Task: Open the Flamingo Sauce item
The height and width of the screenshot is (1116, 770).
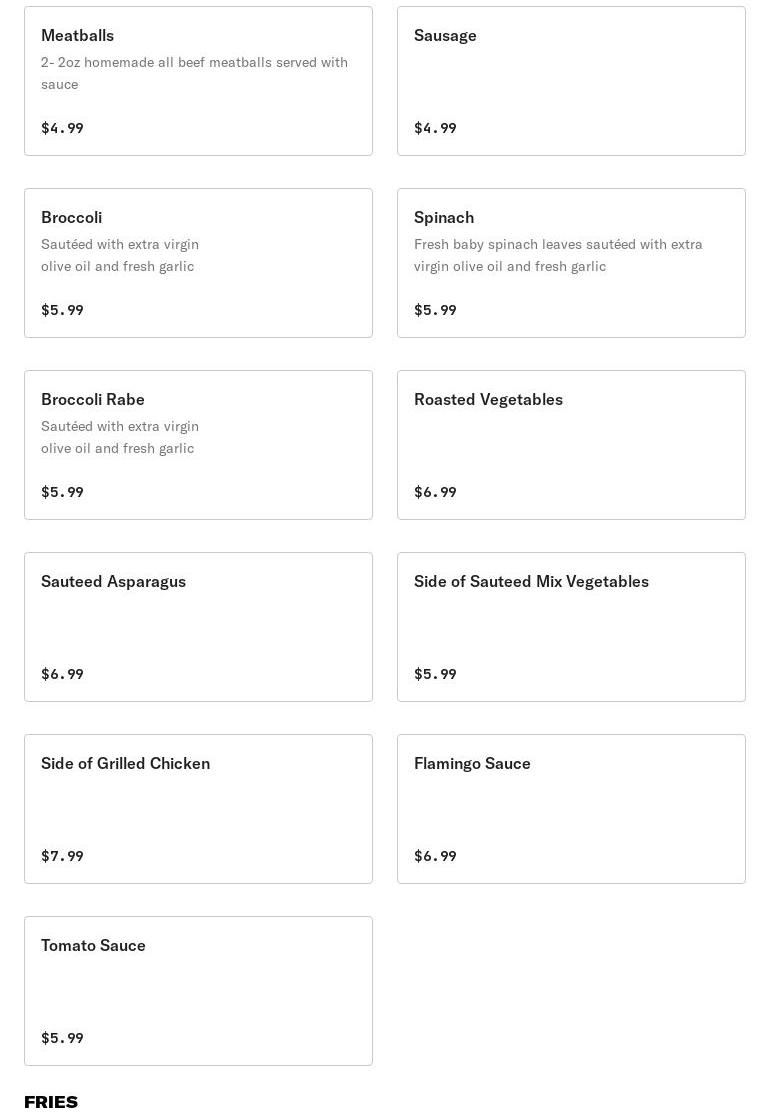Action: pos(472,764)
